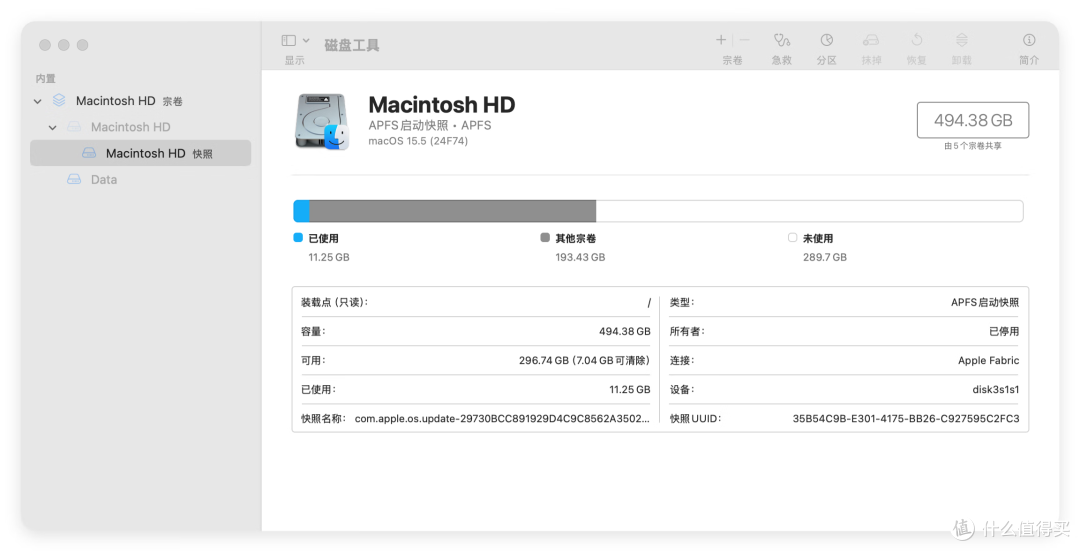Click the Macintosh HD heading title
The image size is (1080, 551).
point(442,105)
